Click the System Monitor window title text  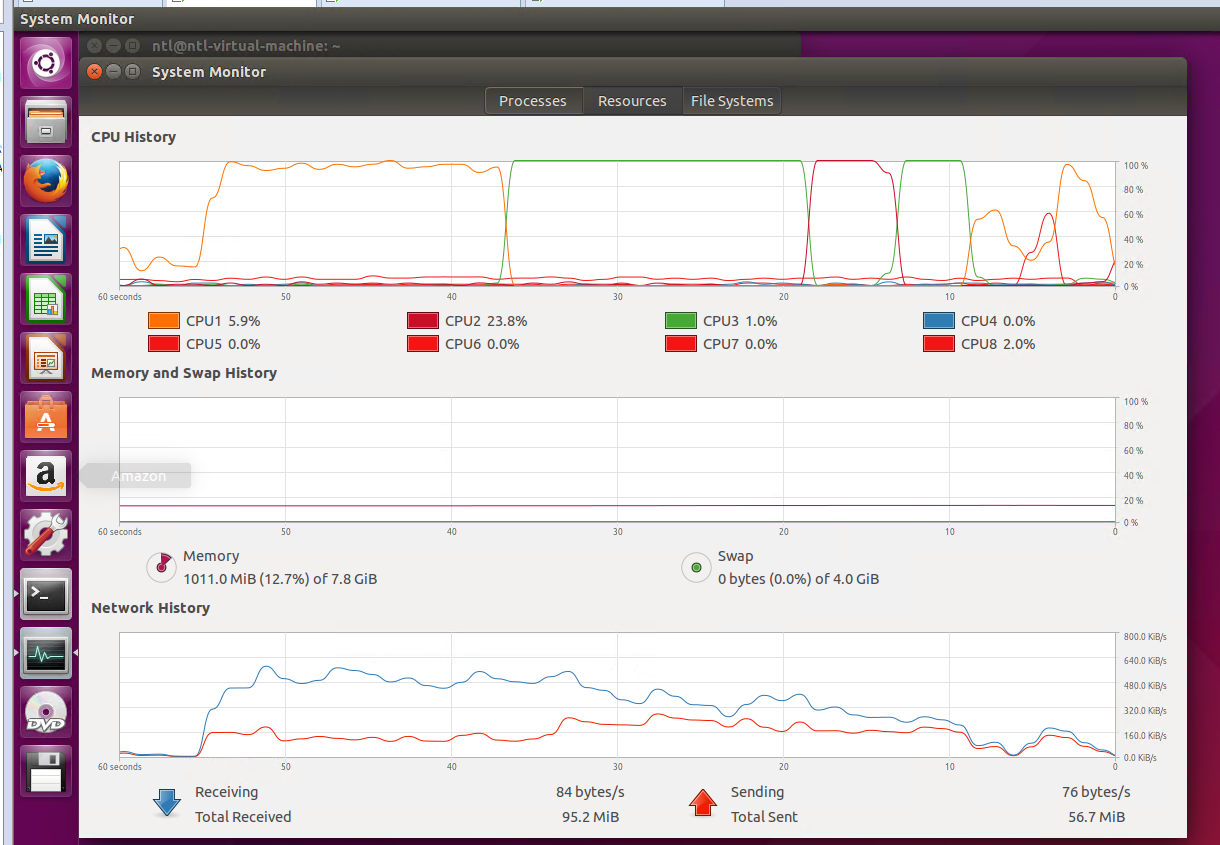[x=209, y=72]
